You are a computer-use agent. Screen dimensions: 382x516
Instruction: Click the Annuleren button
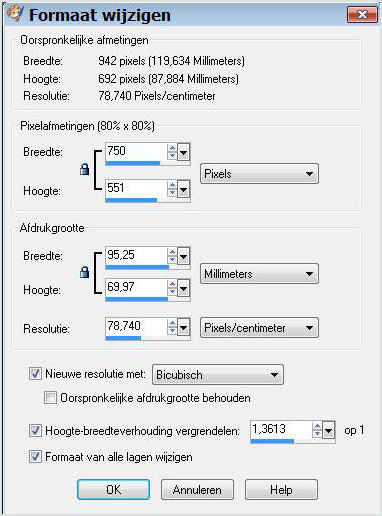[x=197, y=489]
